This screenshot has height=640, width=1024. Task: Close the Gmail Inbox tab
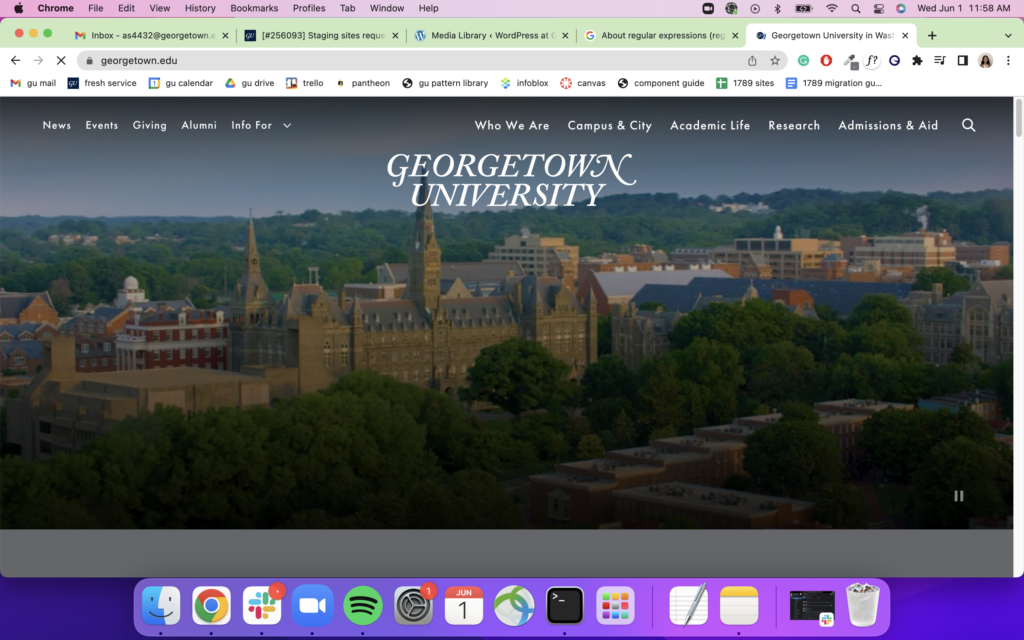click(x=225, y=35)
